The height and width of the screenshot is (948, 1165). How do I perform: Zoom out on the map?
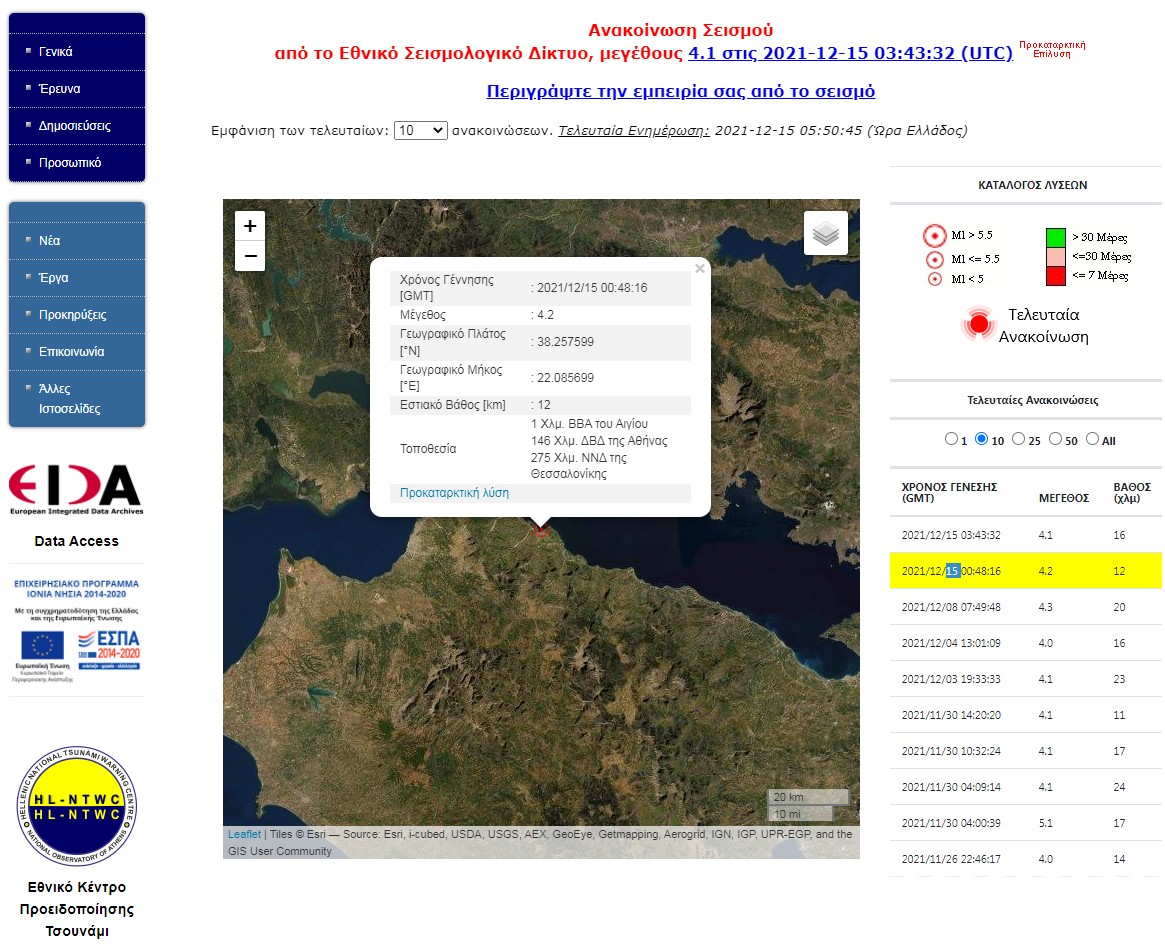tap(250, 256)
